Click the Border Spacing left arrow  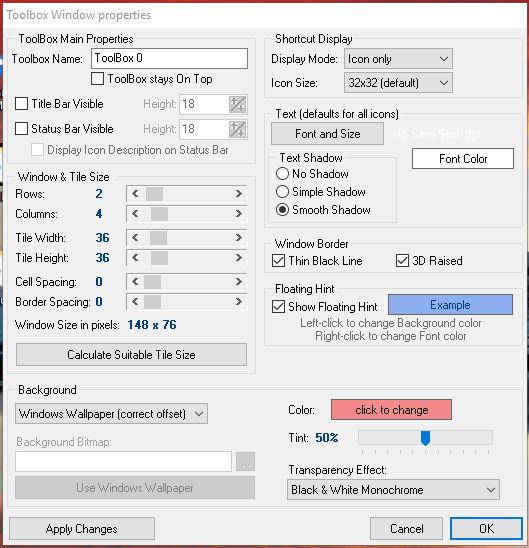pos(136,302)
